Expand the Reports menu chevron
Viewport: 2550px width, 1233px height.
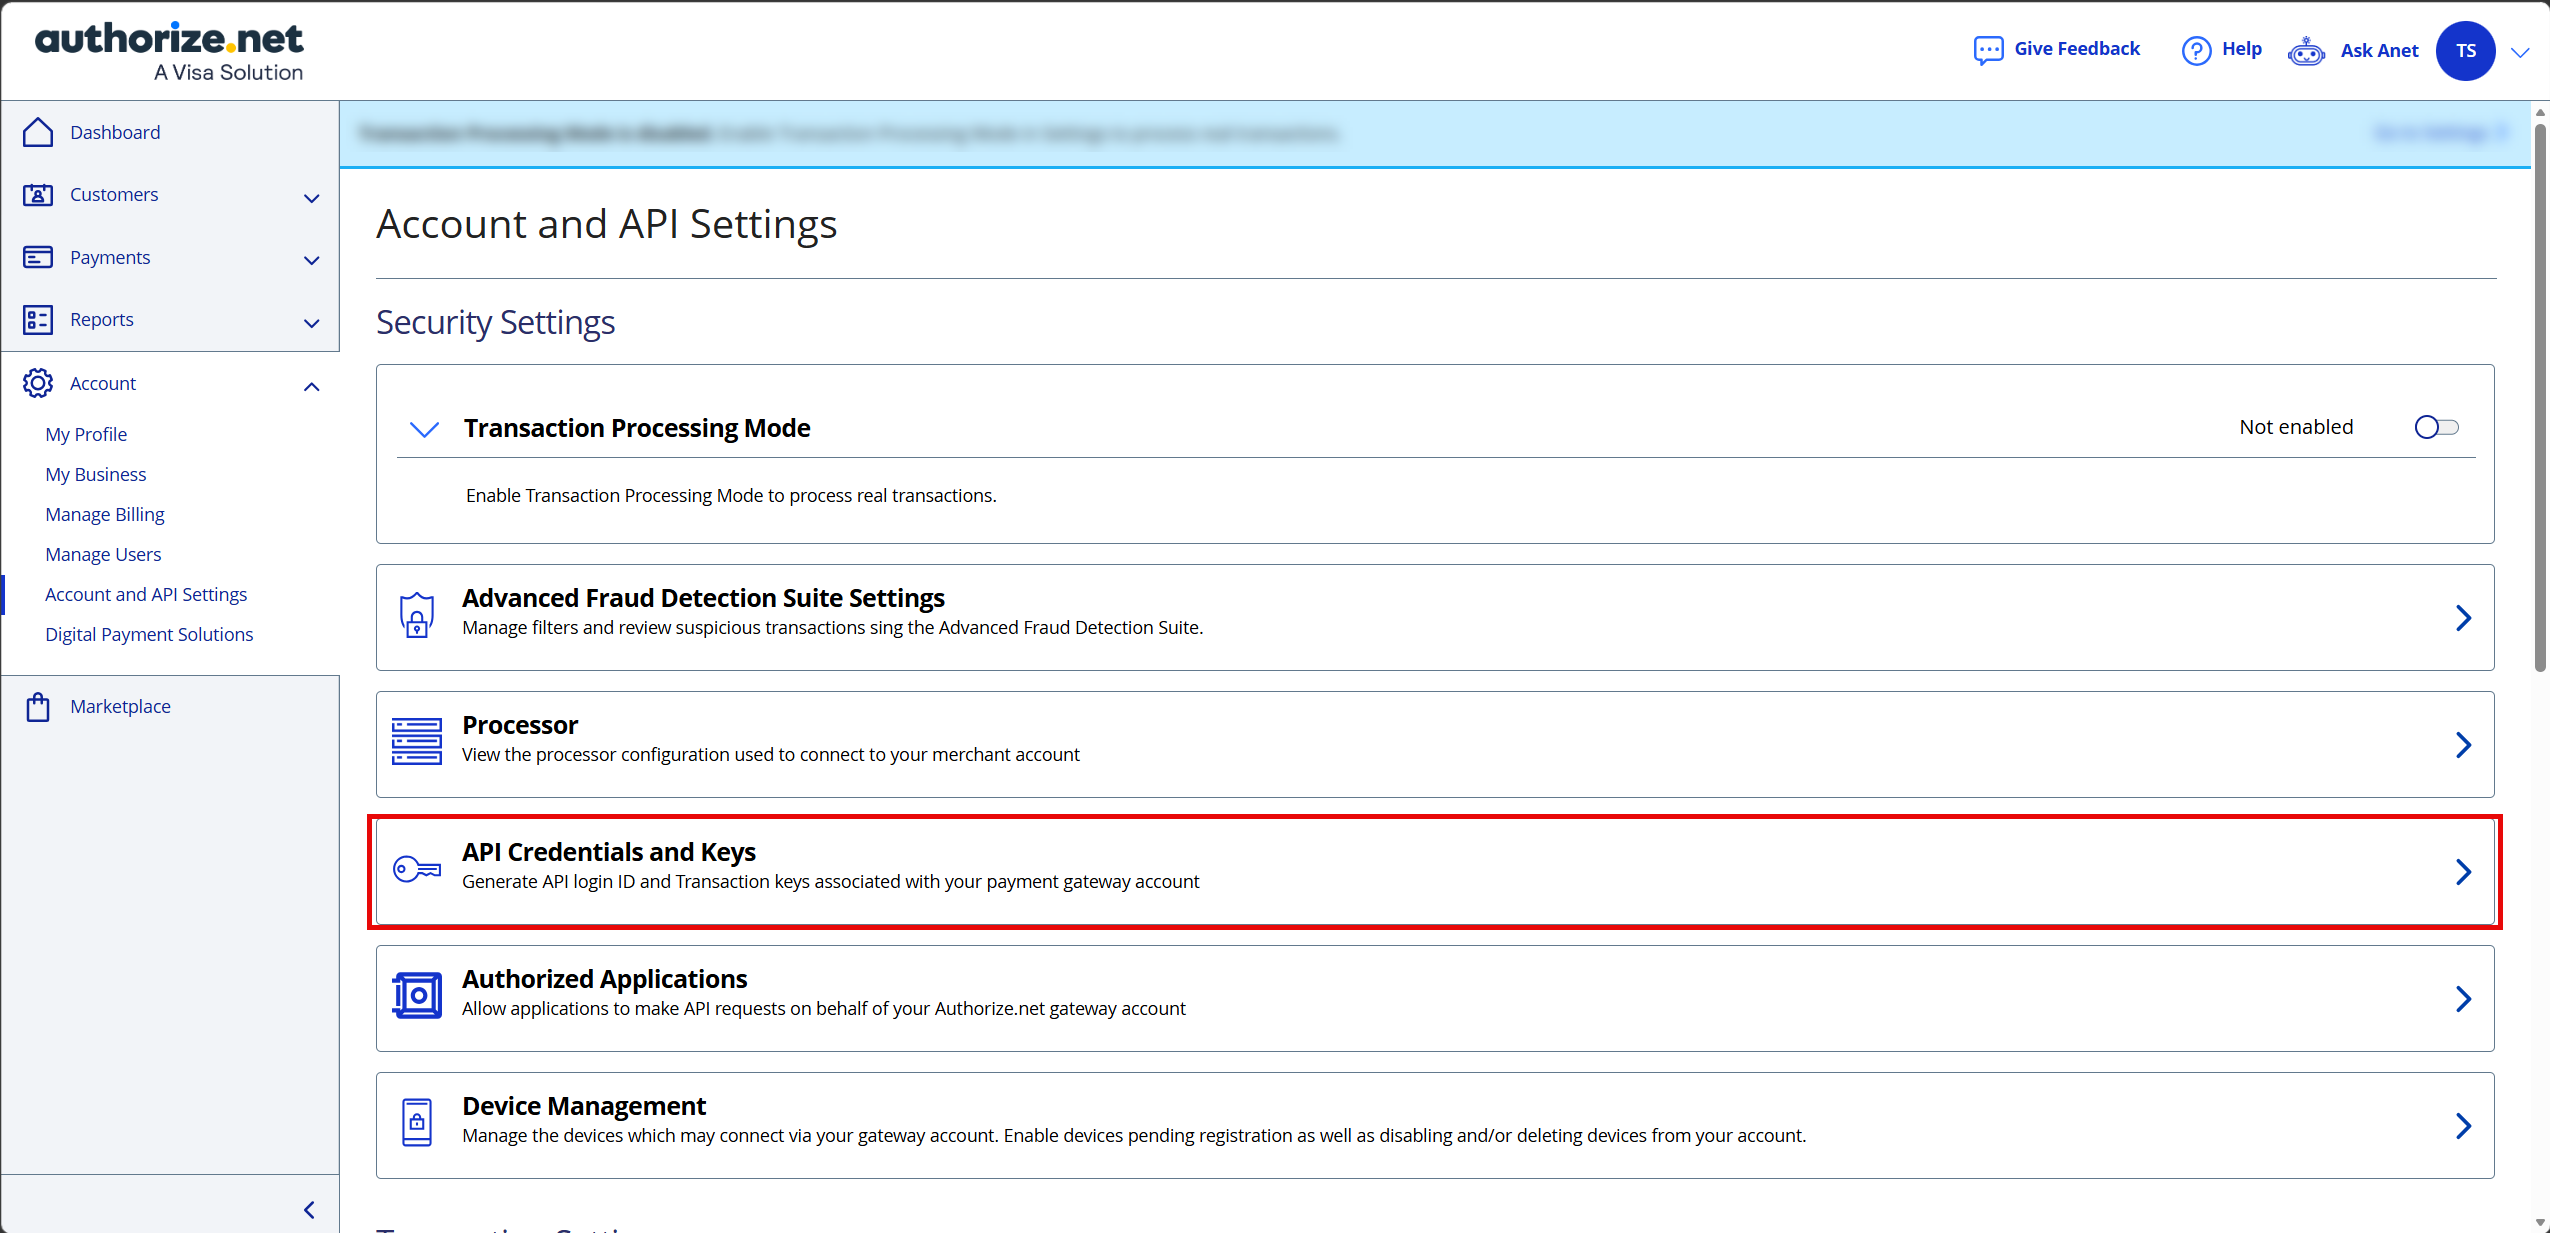pyautogui.click(x=312, y=323)
